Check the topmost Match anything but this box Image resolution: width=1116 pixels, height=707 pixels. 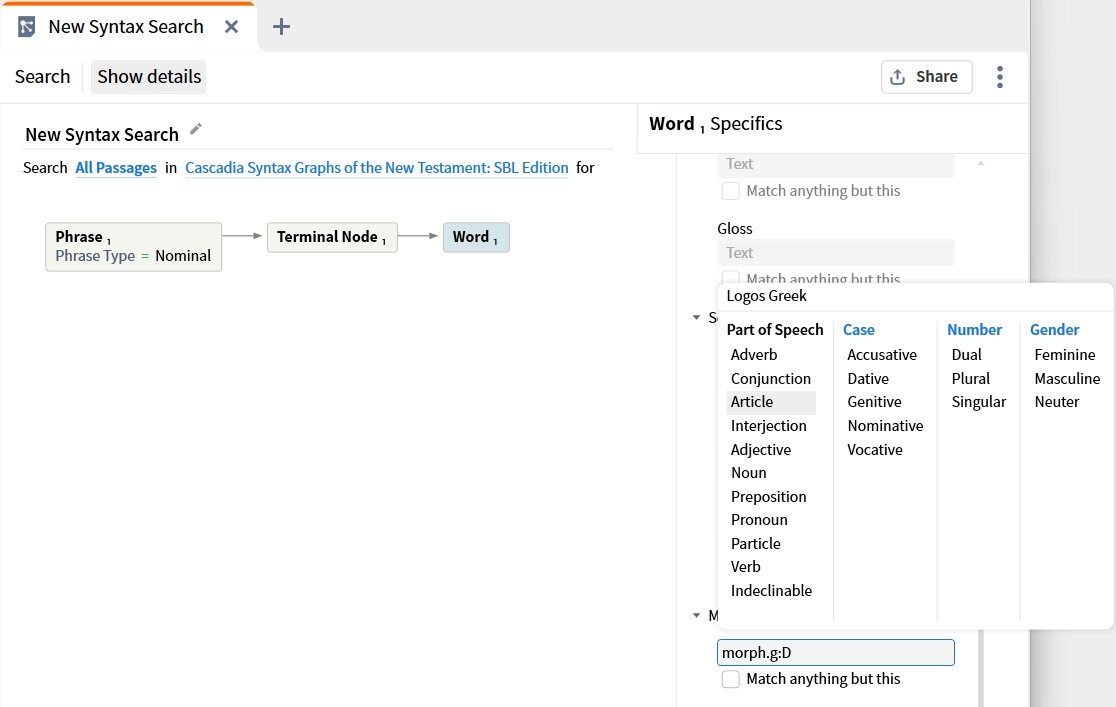[x=731, y=190]
